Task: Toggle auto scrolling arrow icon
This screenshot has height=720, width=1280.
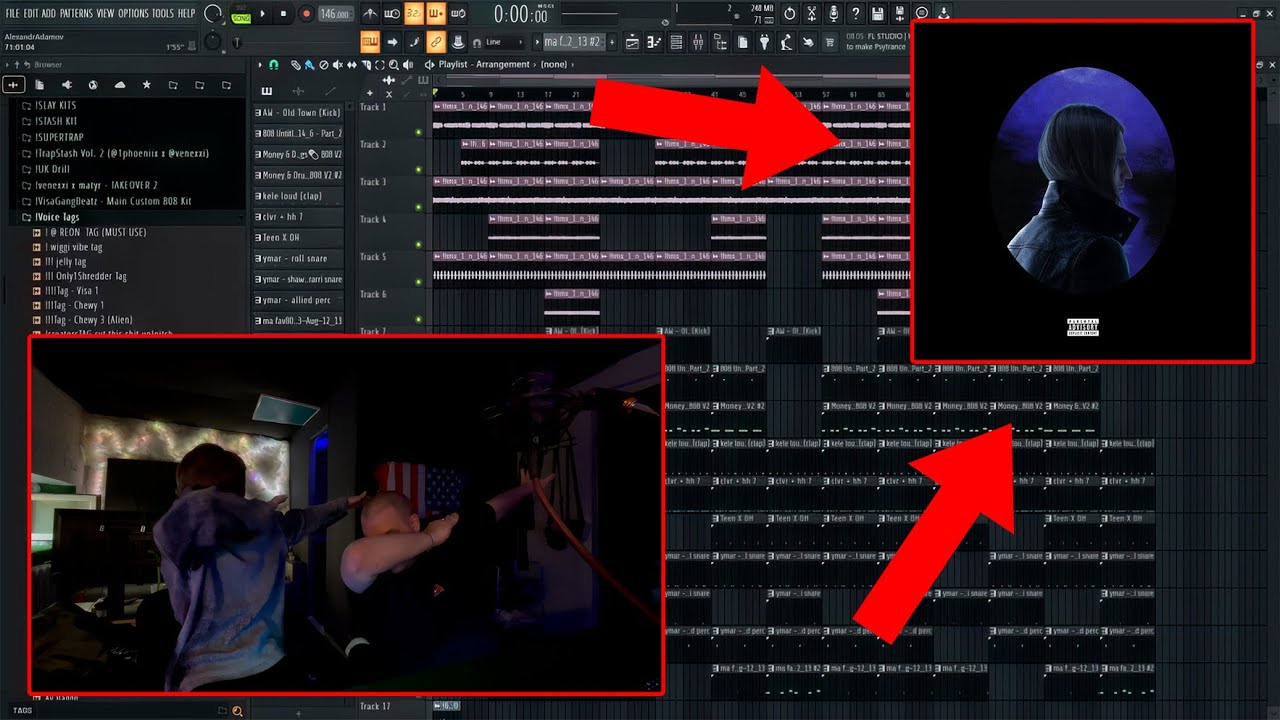Action: click(x=392, y=42)
